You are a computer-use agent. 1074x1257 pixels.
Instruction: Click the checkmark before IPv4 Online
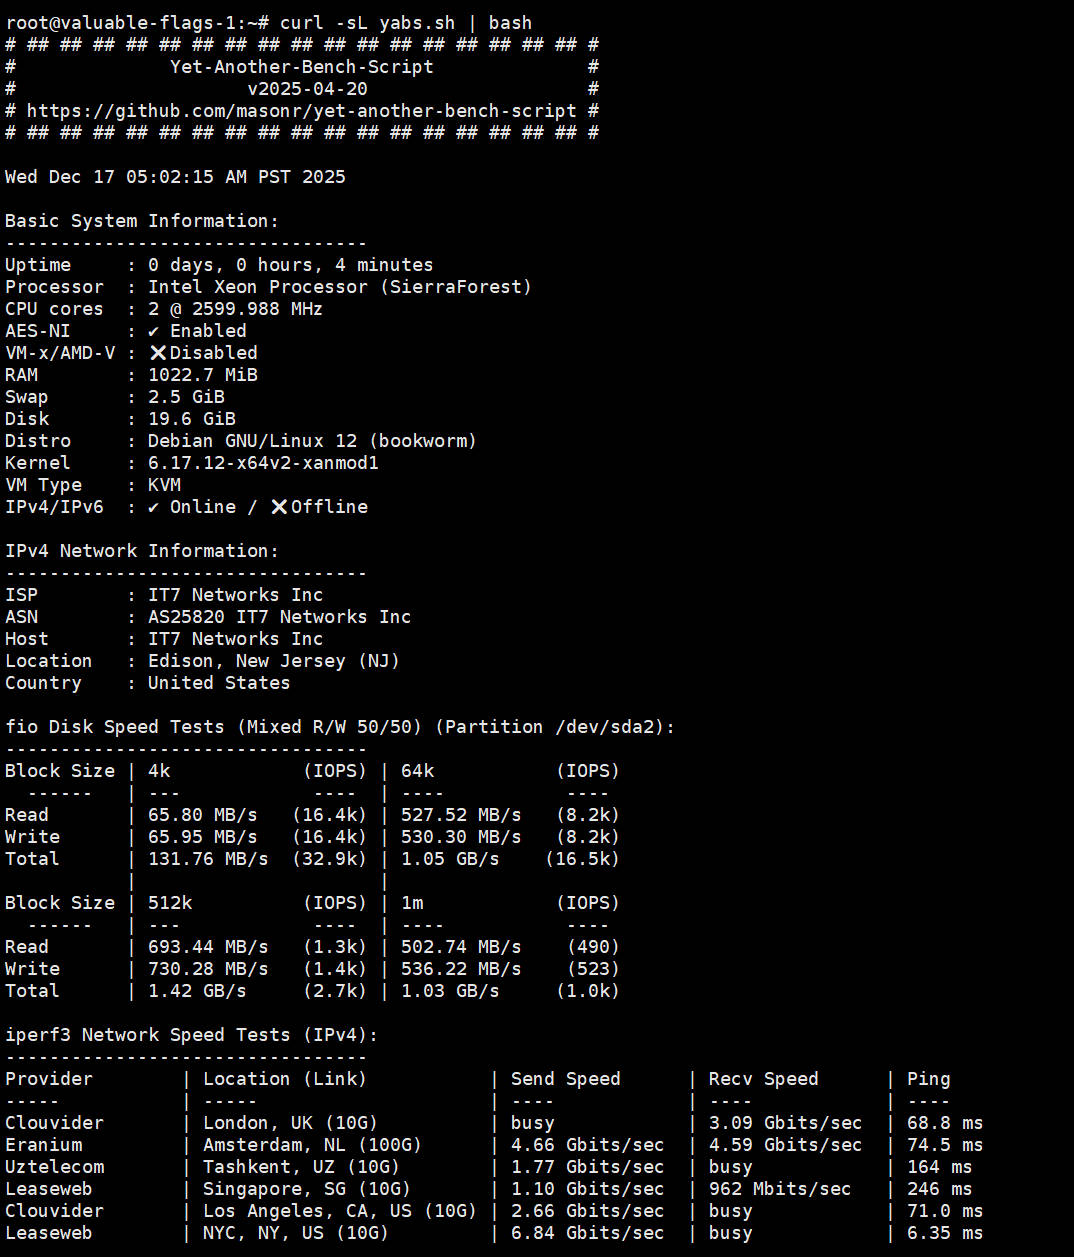tap(153, 507)
